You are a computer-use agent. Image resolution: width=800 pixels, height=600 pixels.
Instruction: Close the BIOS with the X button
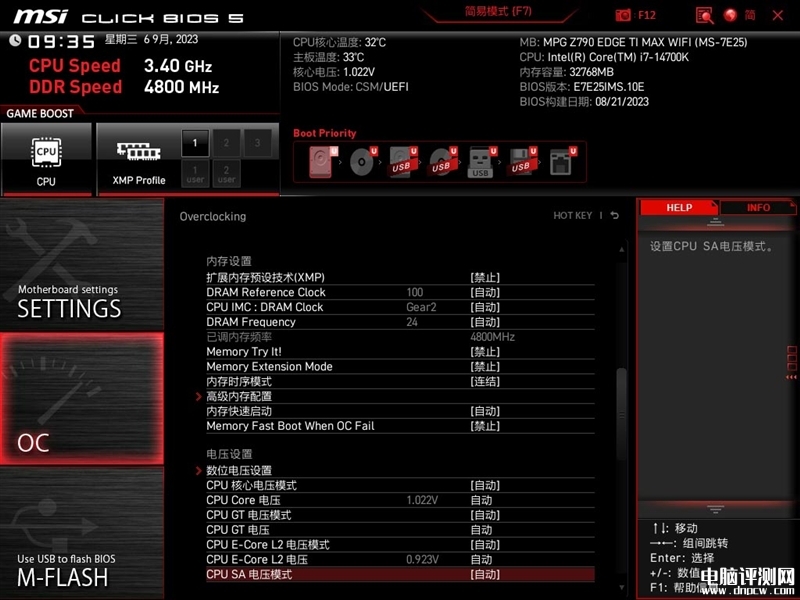(x=778, y=15)
